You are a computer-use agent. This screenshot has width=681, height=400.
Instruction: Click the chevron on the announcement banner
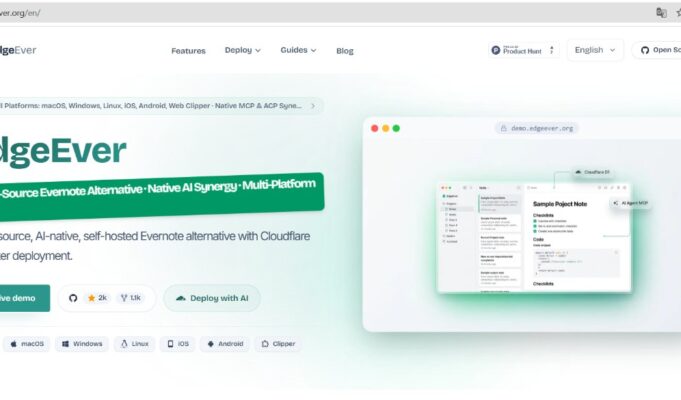point(313,106)
